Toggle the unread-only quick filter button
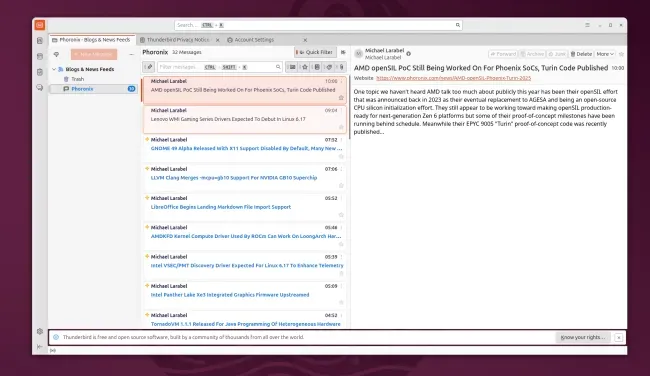Image resolution: width=650 pixels, height=376 pixels. click(x=292, y=67)
